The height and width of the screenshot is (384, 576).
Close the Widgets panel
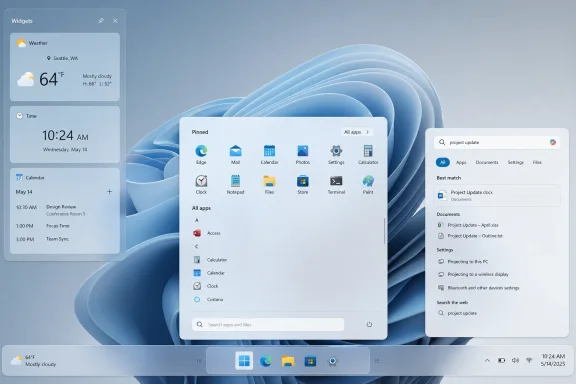(115, 21)
